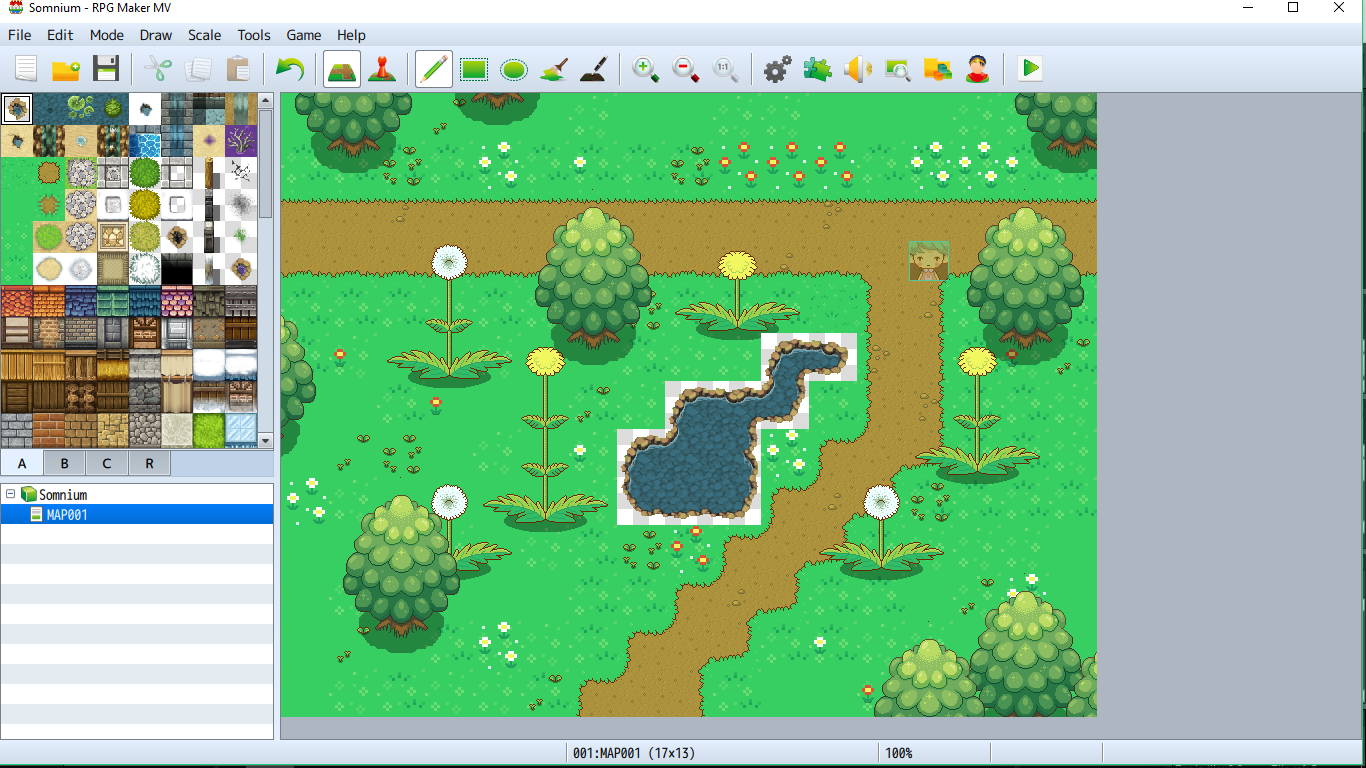The height and width of the screenshot is (768, 1366).
Task: Click the tileset palette scrollbar thumb
Action: click(x=266, y=163)
